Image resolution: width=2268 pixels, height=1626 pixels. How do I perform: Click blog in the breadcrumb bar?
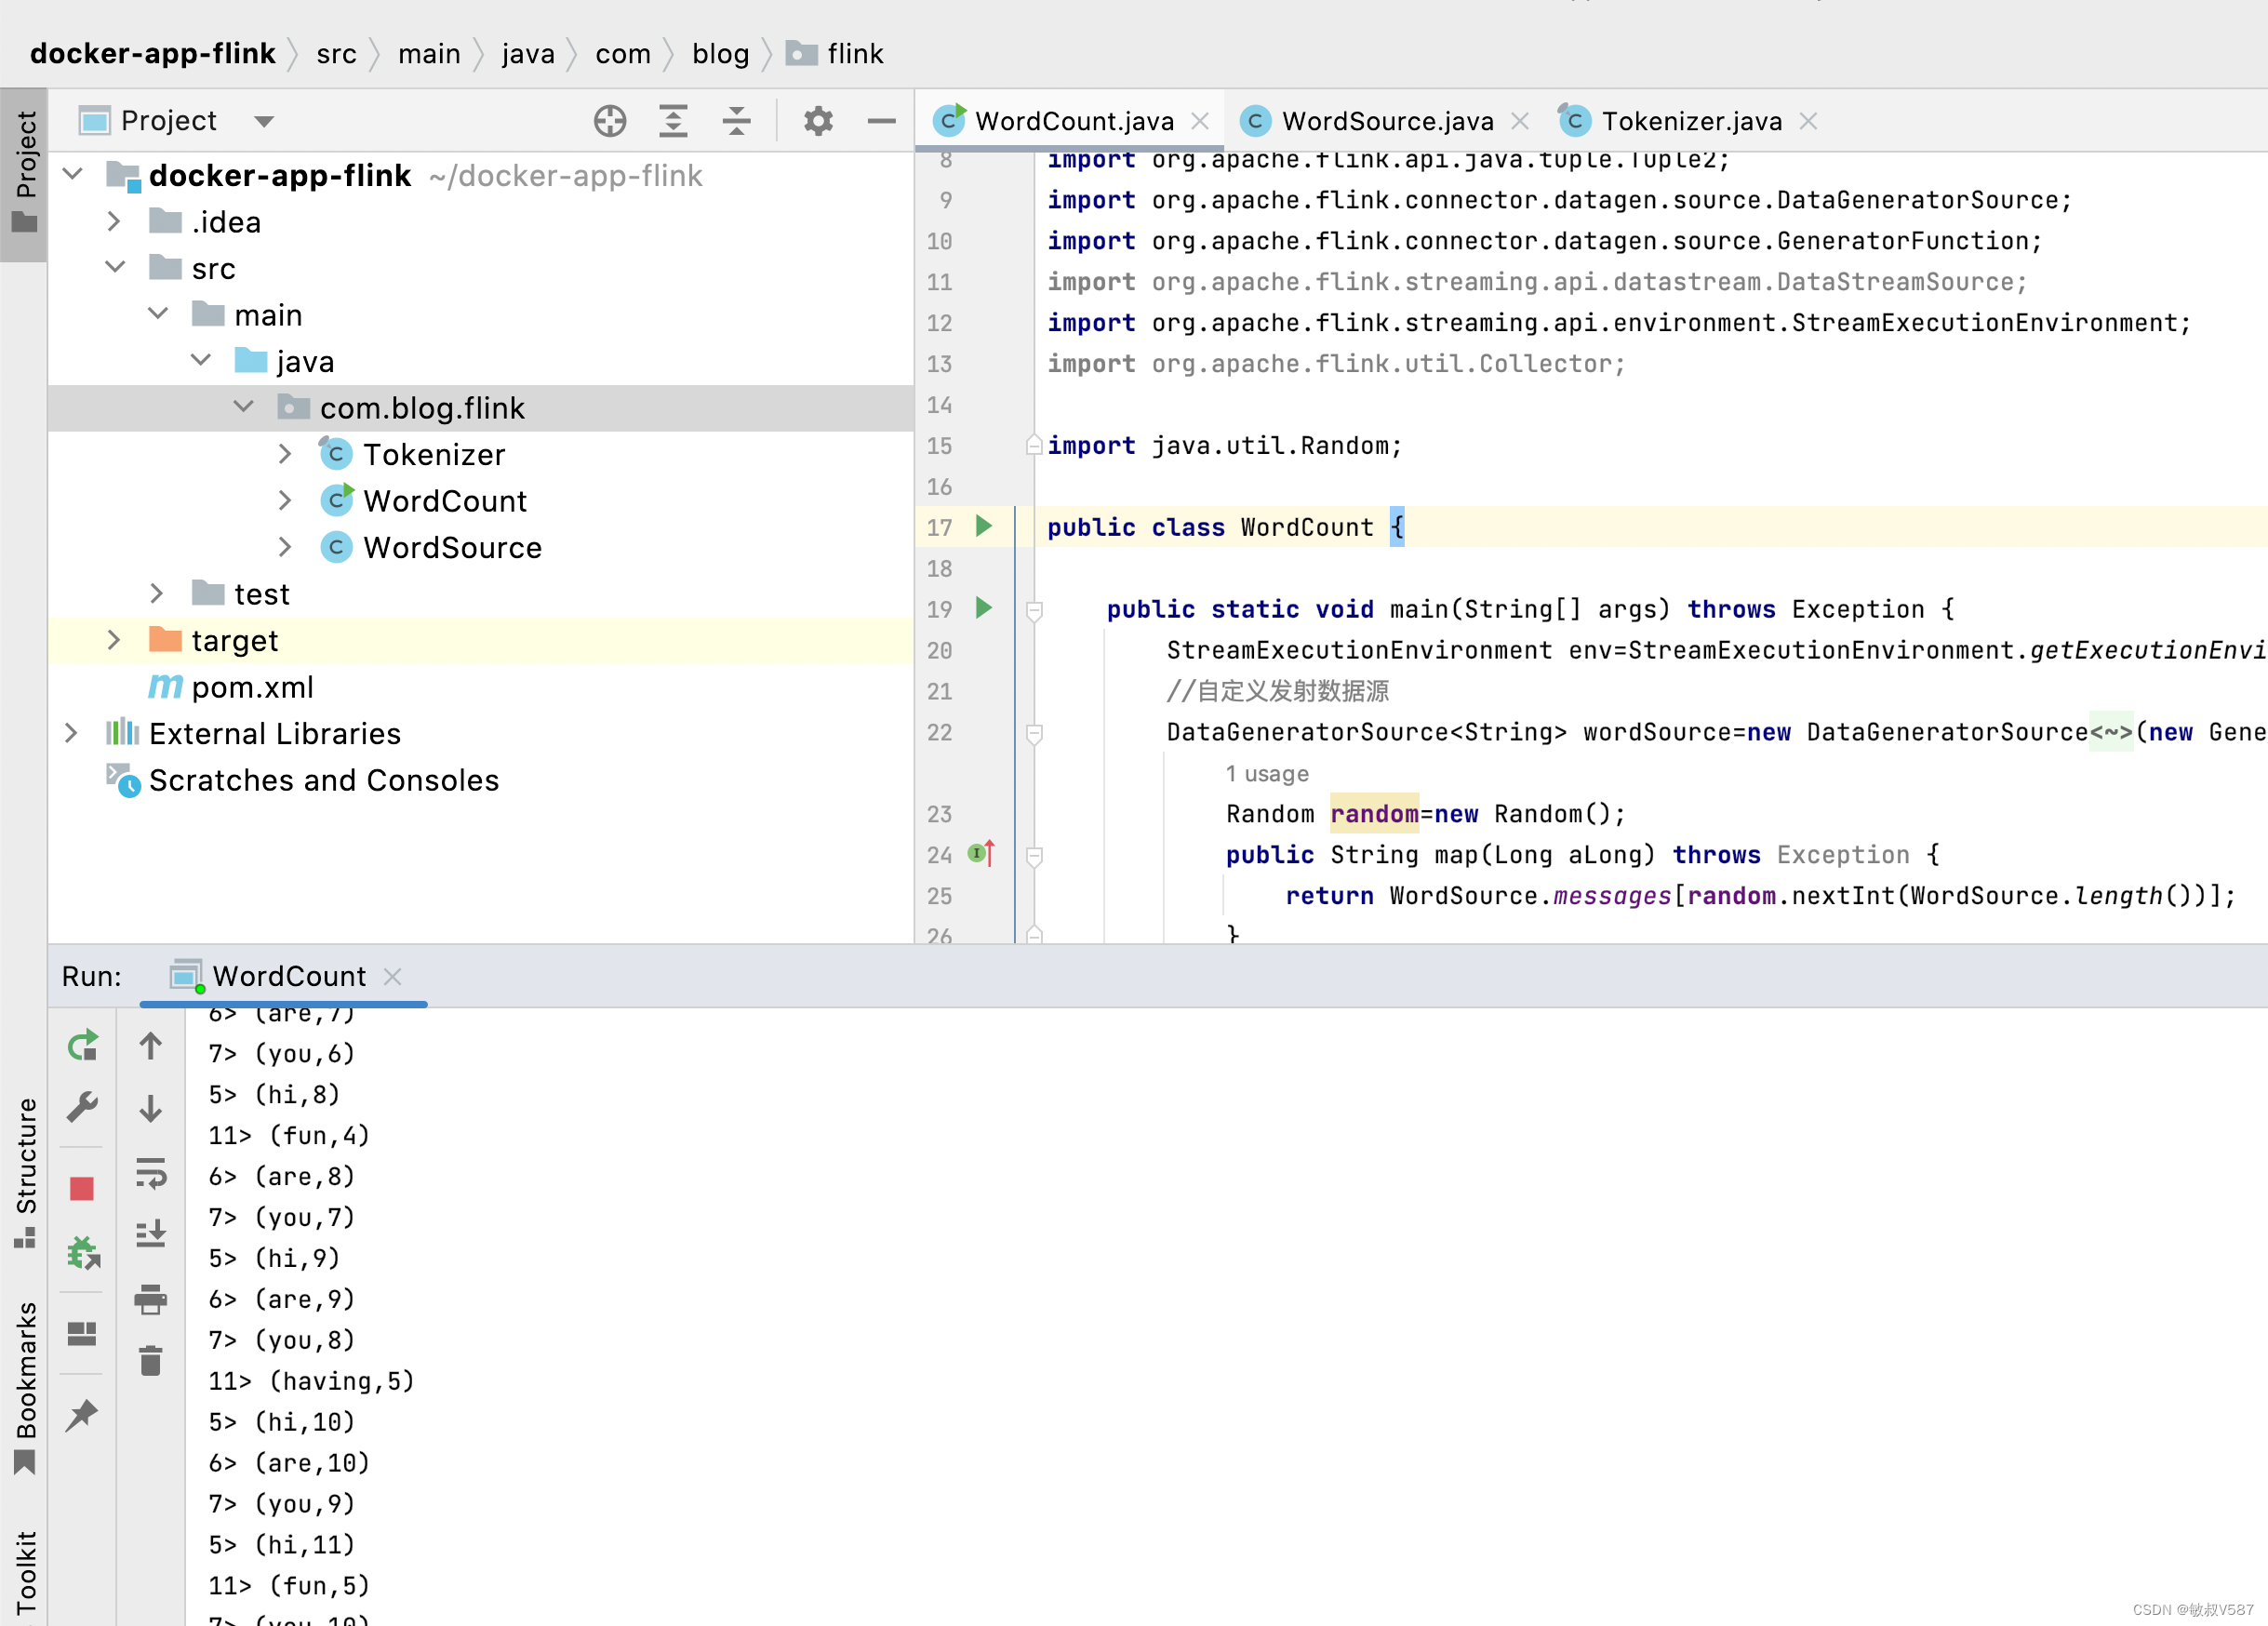pyautogui.click(x=720, y=54)
